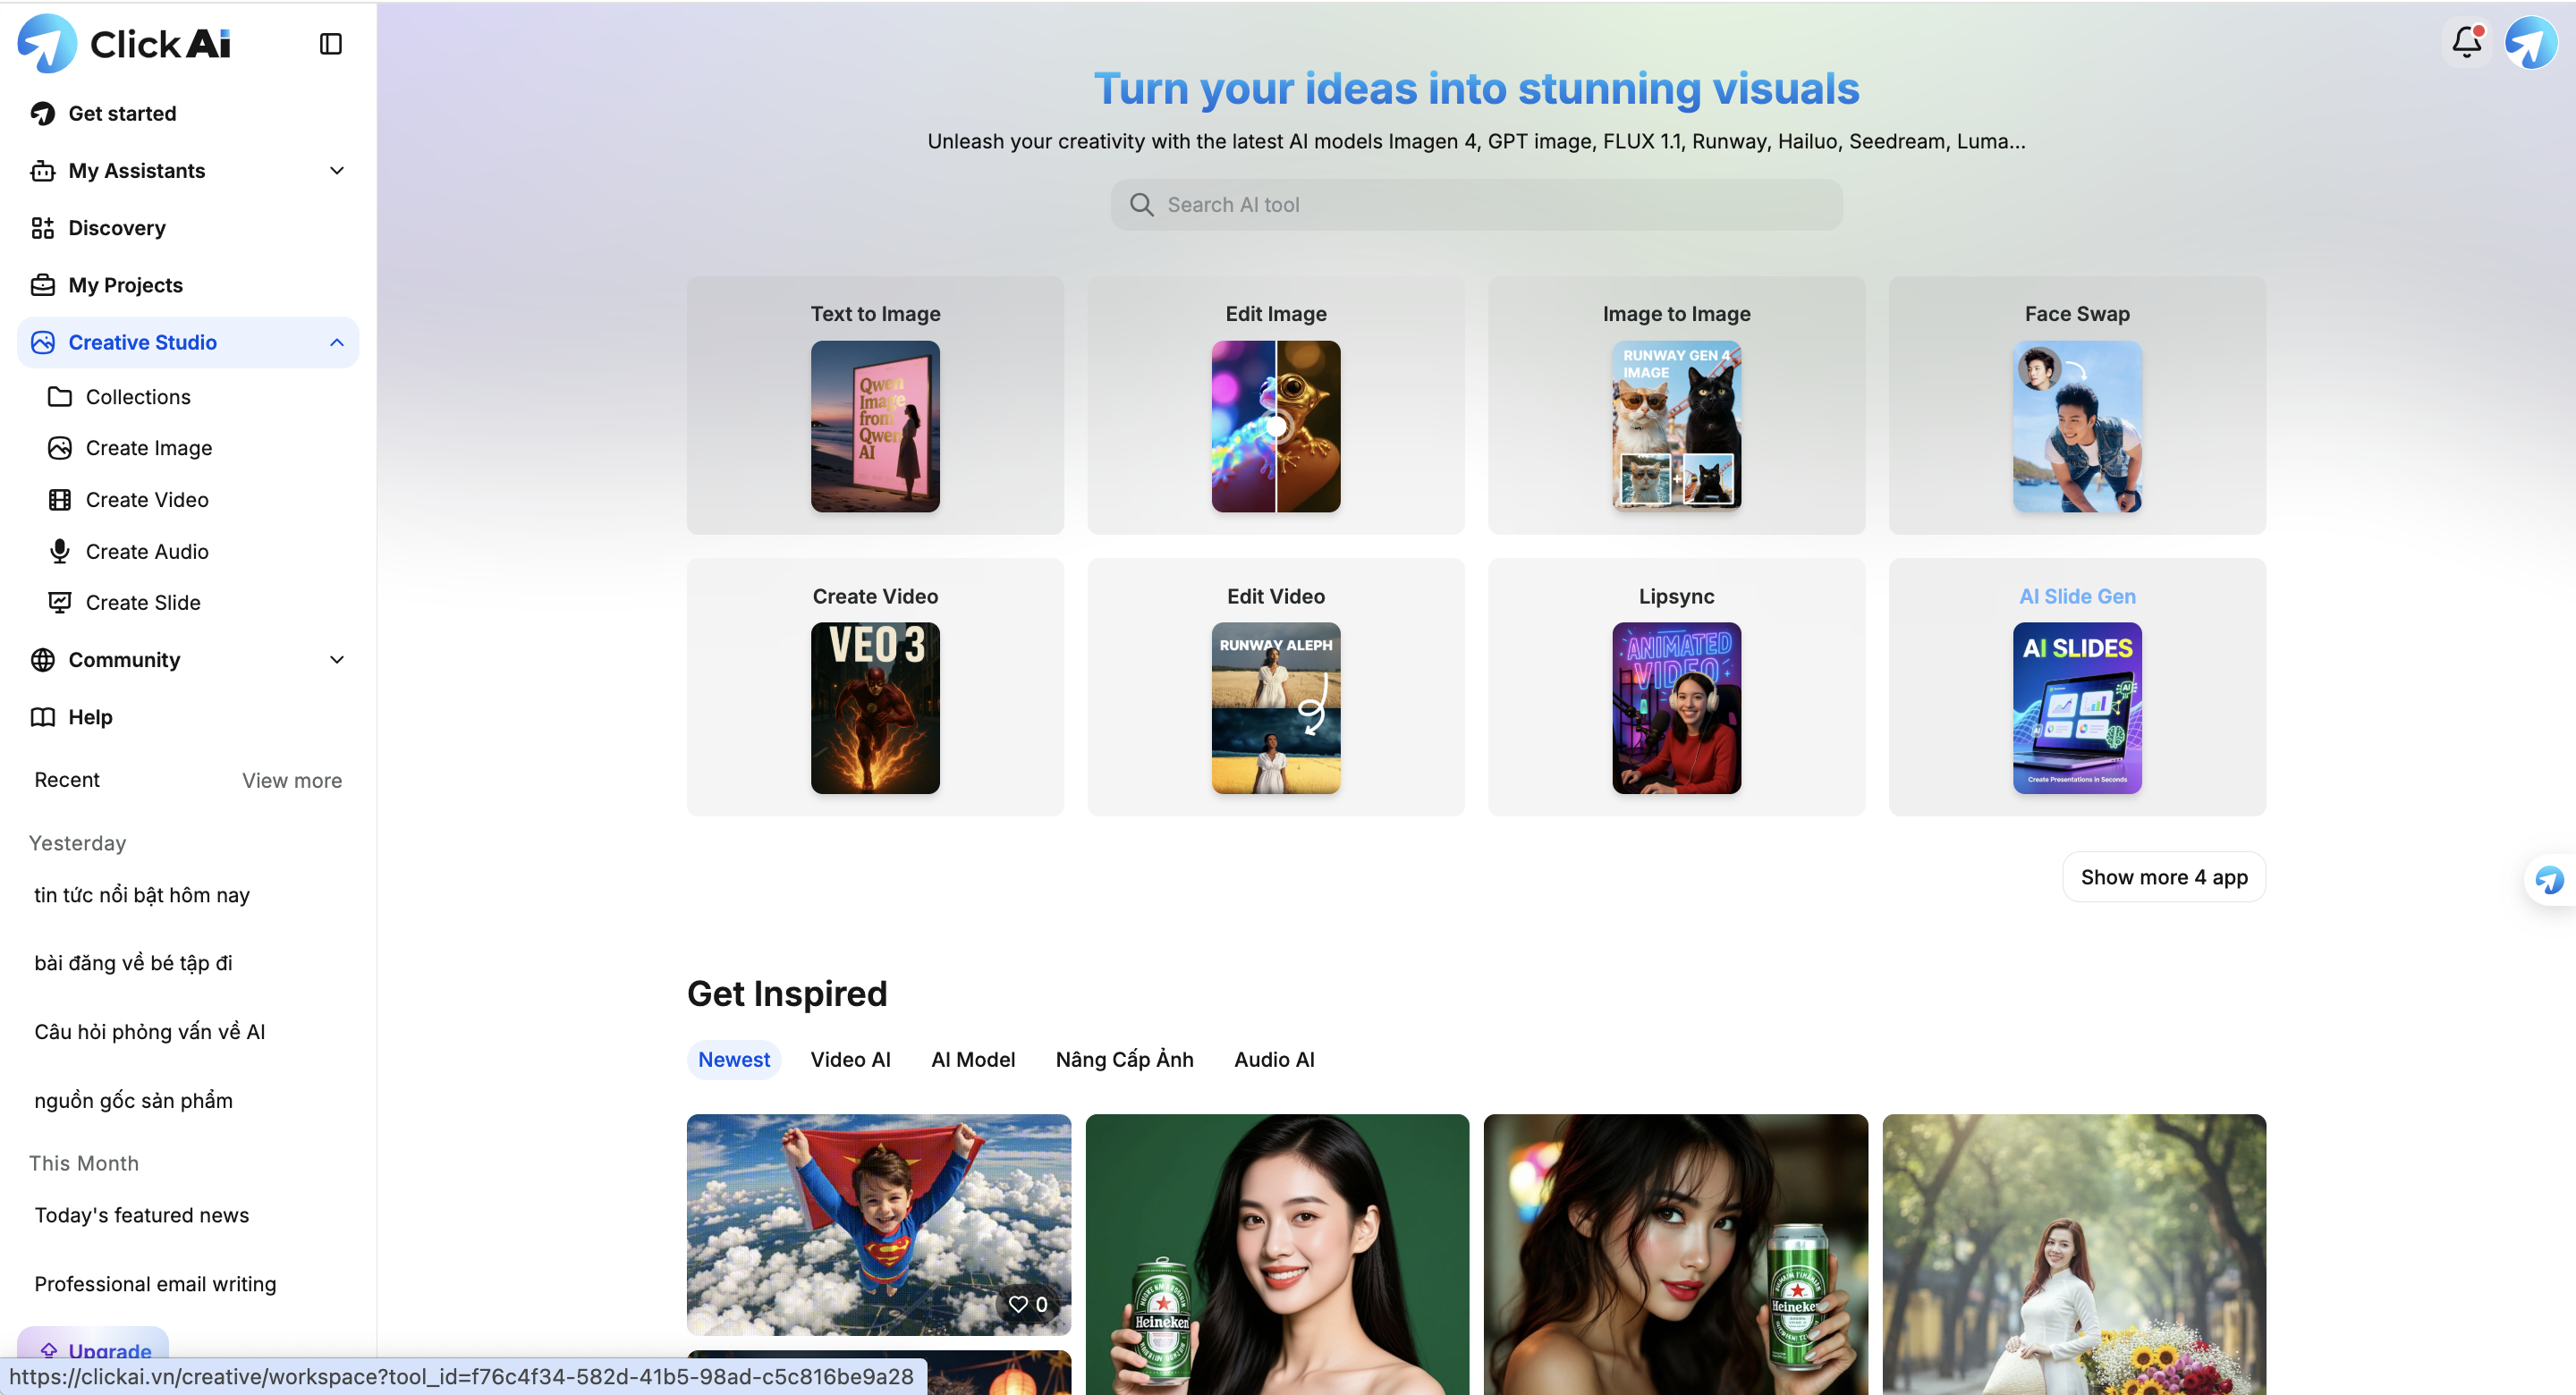
Task: Open the notifications bell
Action: tap(2466, 42)
